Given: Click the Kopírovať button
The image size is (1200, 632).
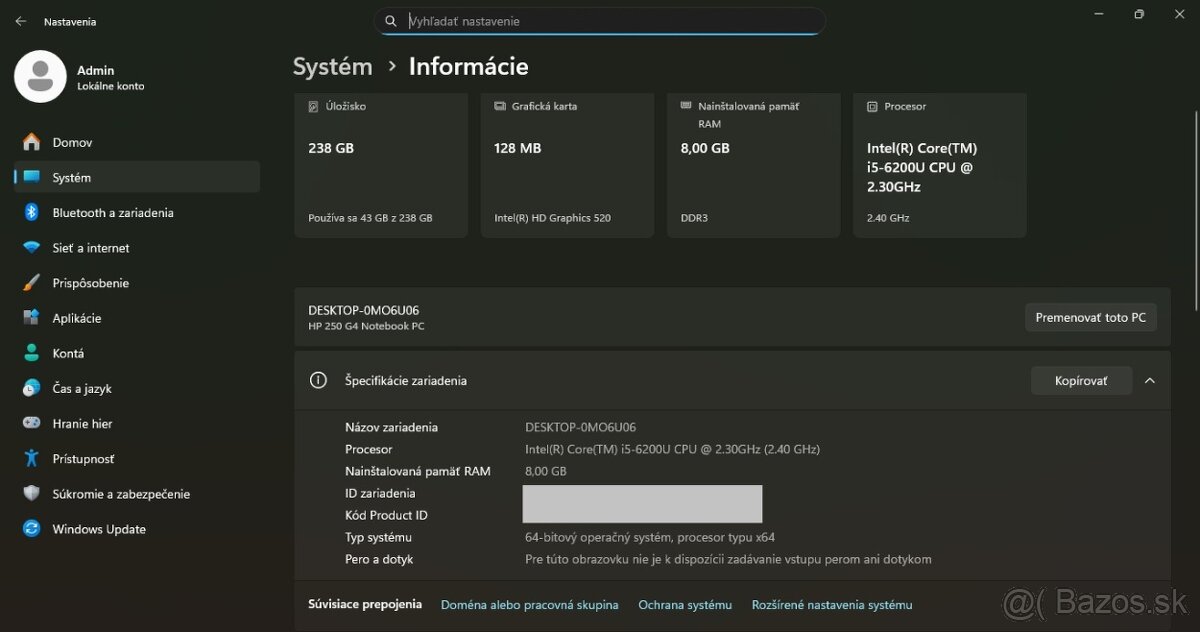Looking at the screenshot, I should [x=1081, y=380].
